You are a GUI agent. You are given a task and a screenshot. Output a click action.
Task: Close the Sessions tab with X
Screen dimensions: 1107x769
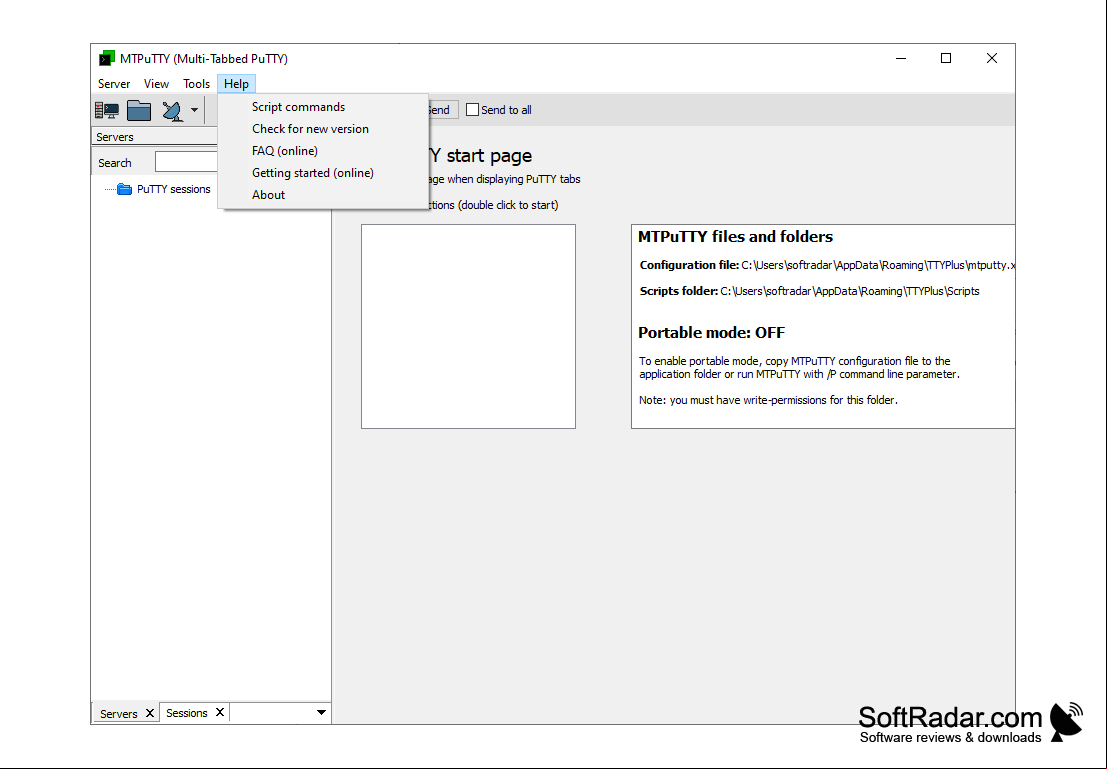[x=220, y=713]
